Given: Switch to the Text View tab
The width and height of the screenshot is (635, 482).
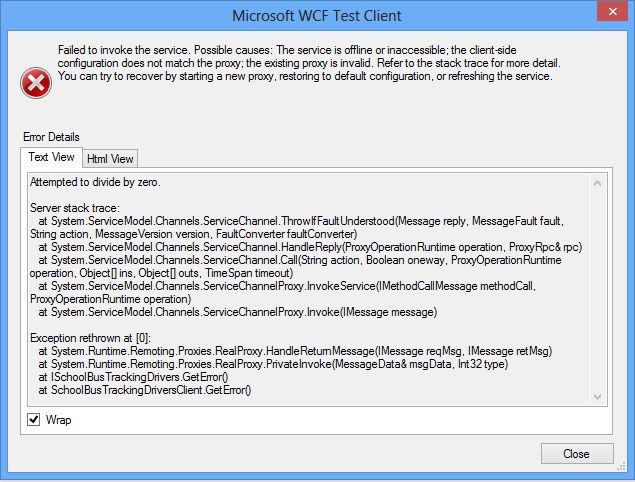Looking at the screenshot, I should 51,157.
